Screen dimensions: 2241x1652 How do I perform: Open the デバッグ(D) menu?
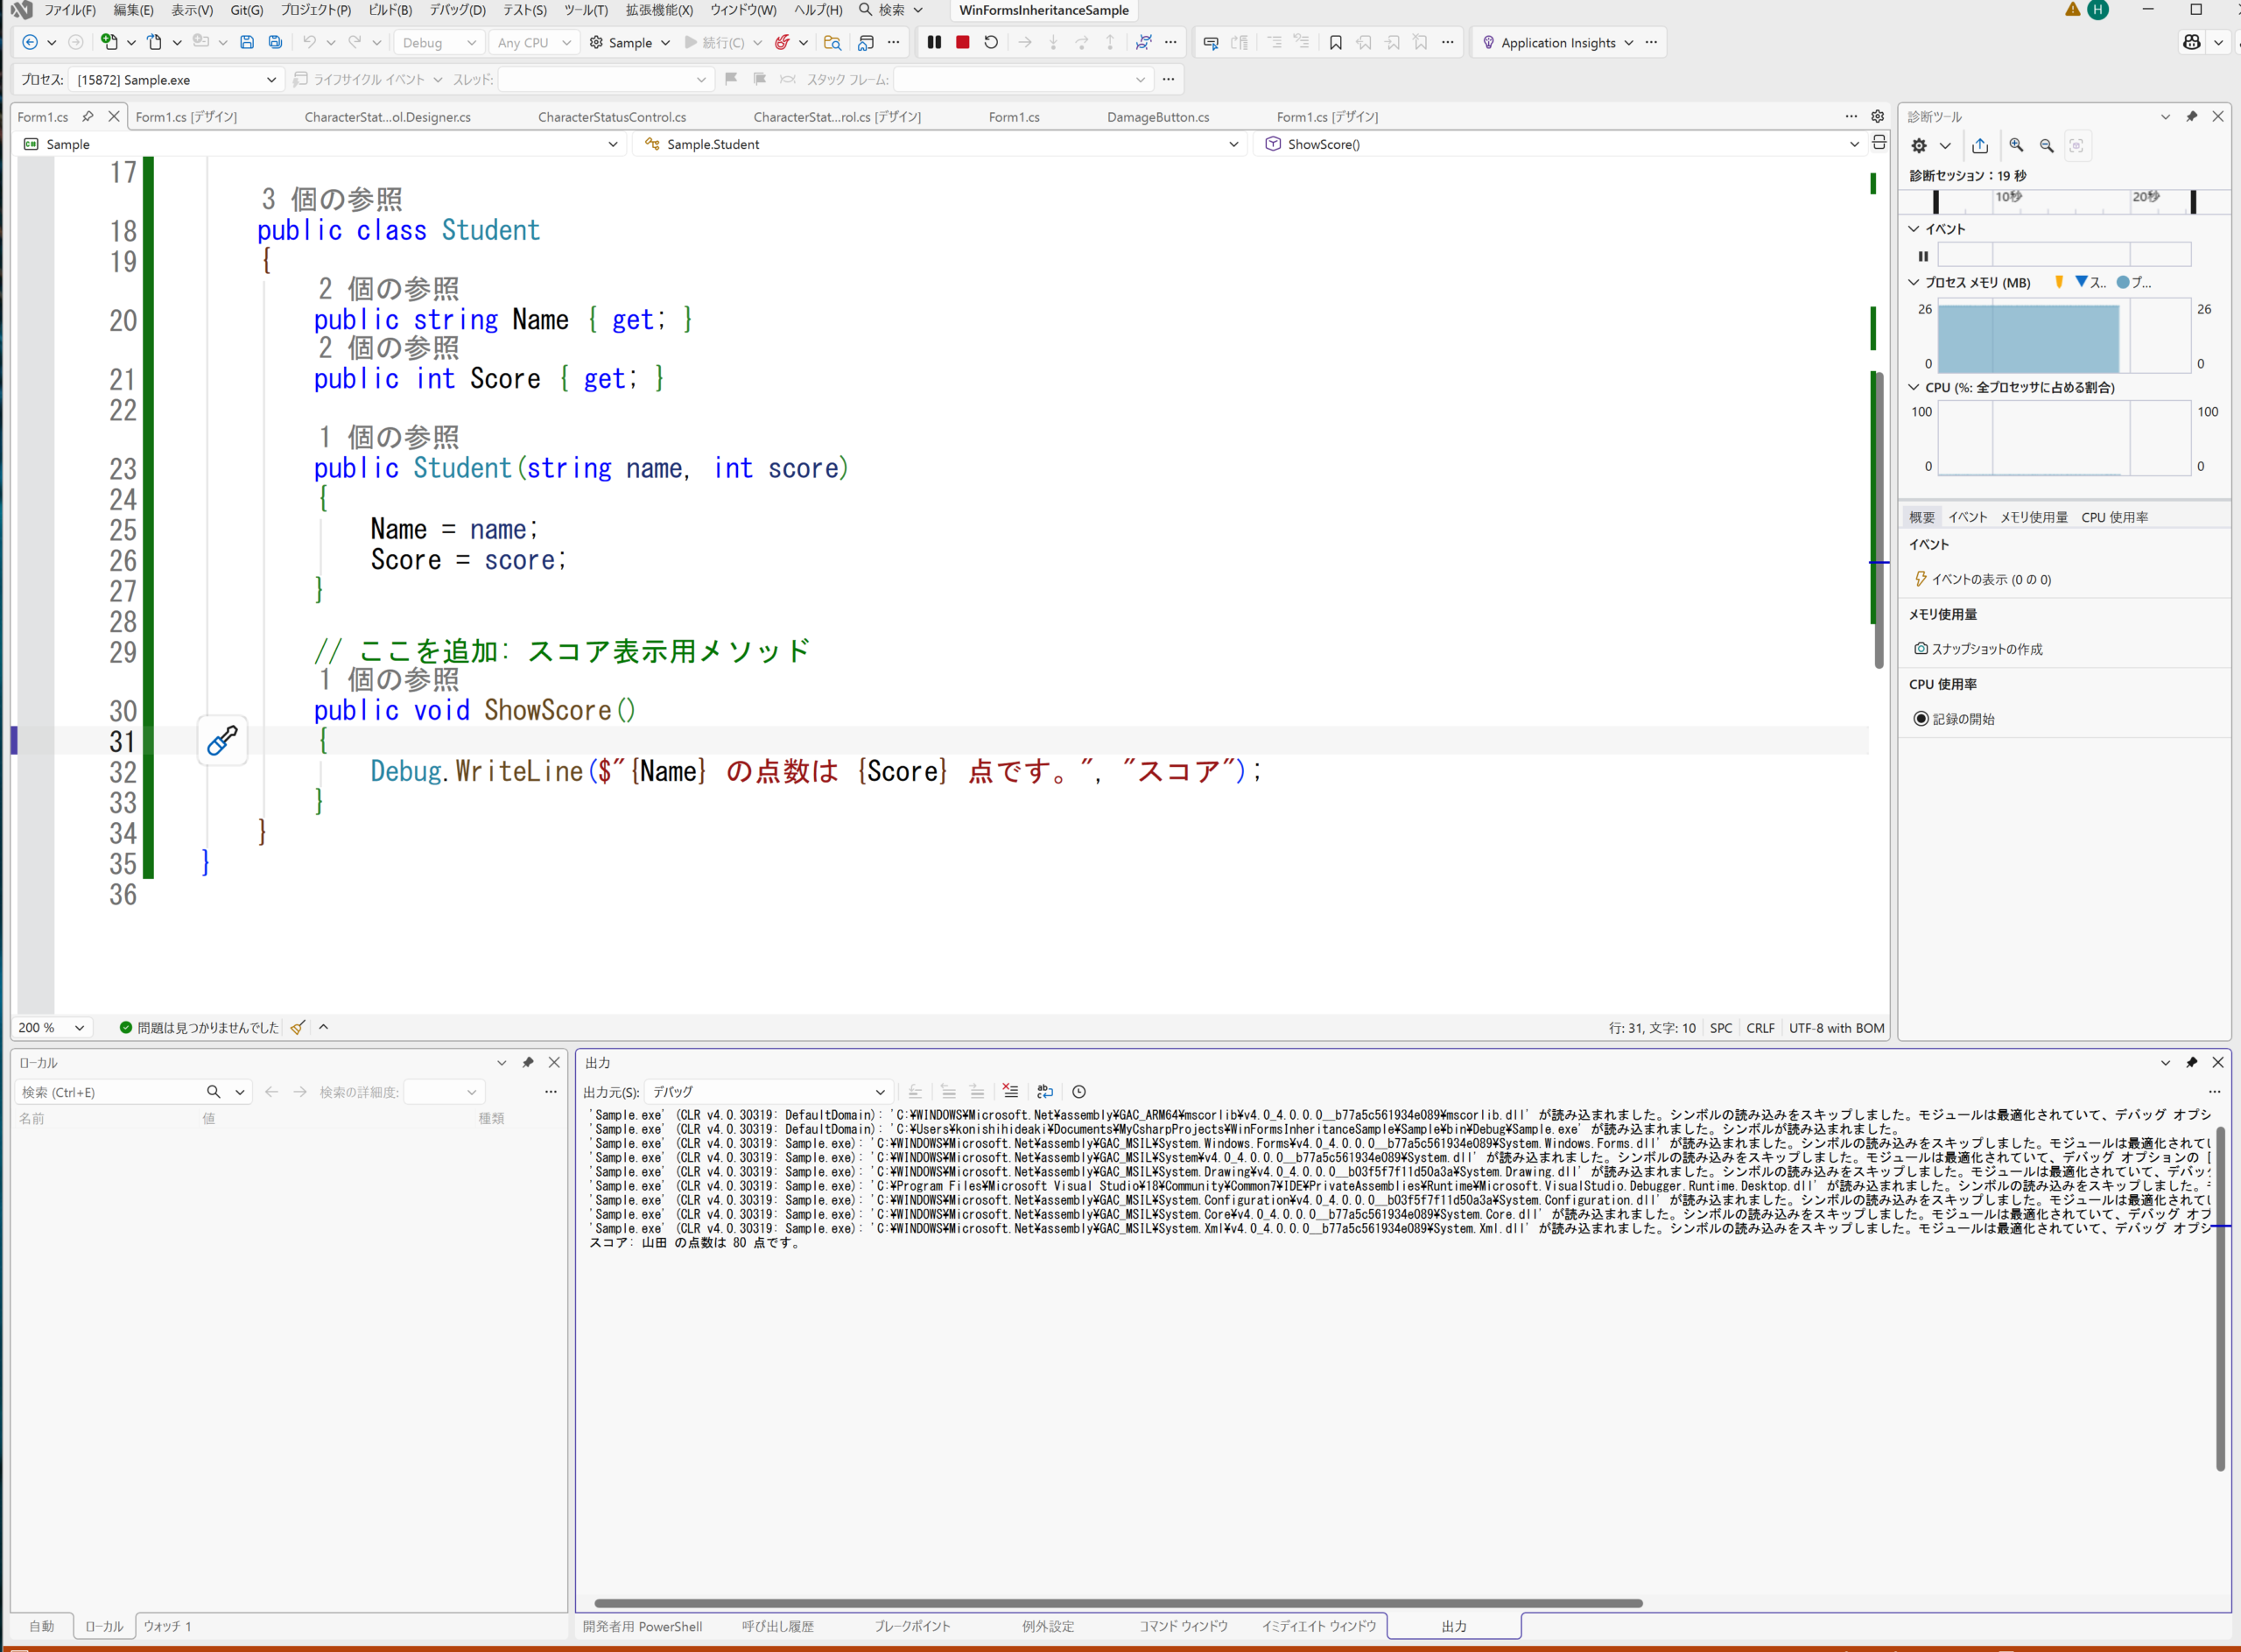coord(457,10)
